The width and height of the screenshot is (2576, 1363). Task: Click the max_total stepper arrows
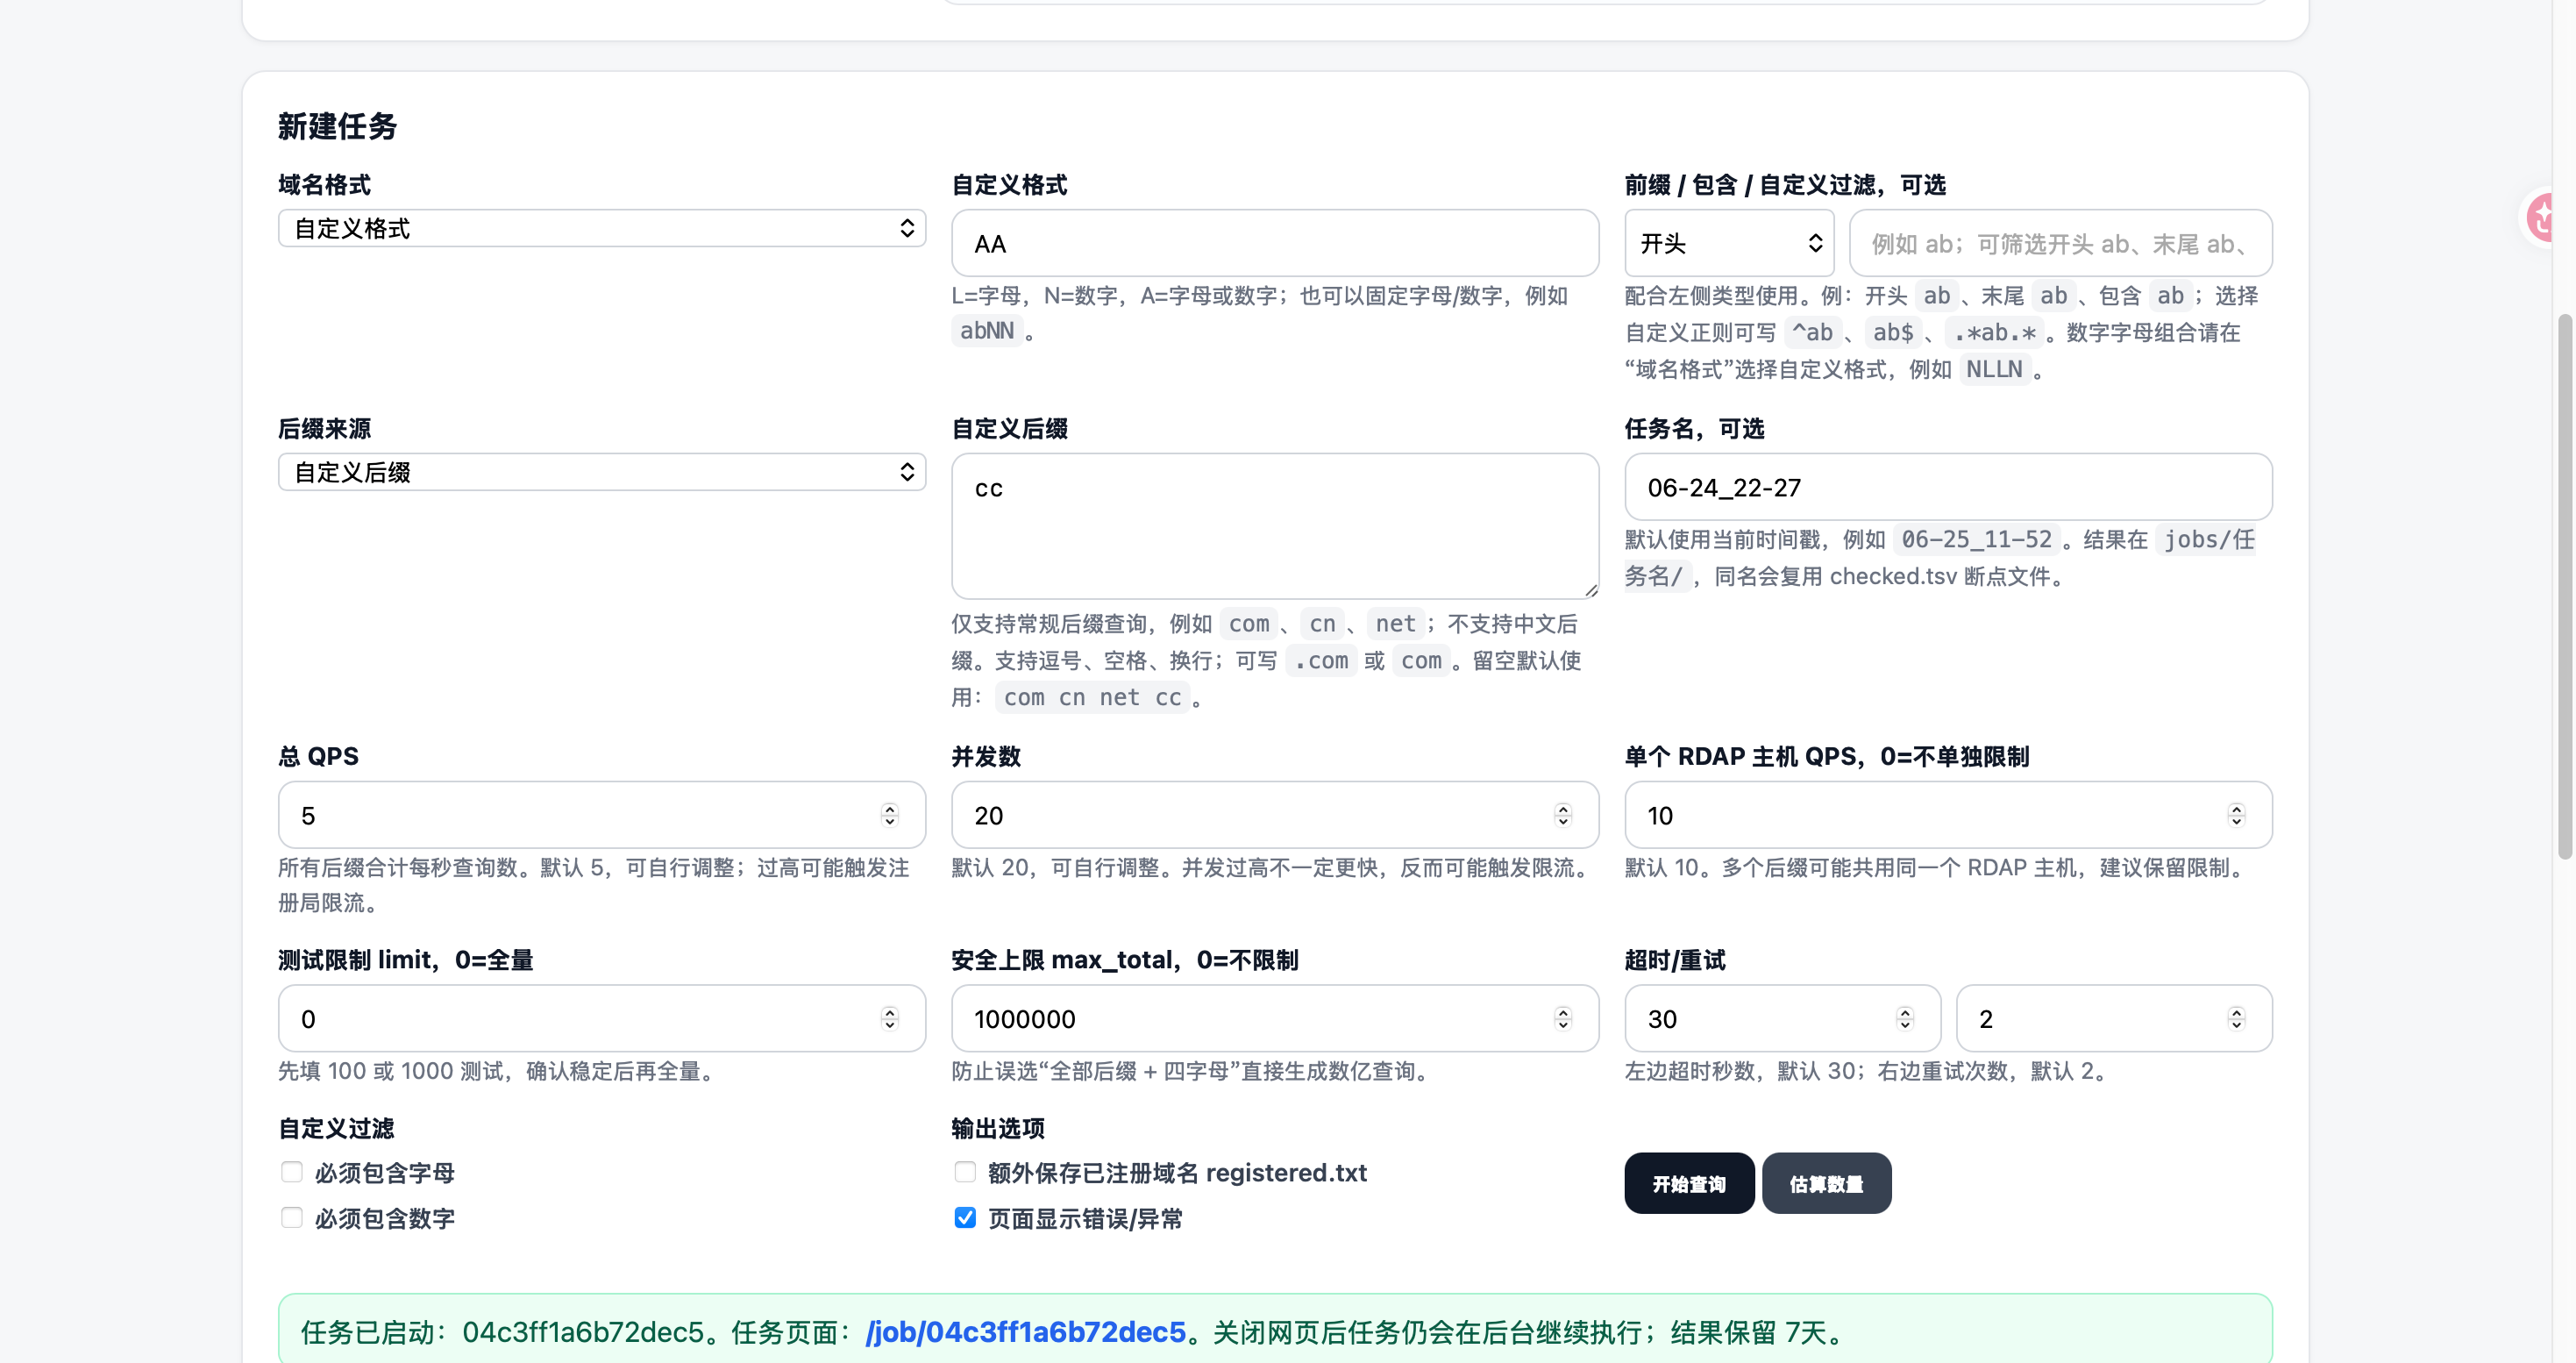1562,1018
